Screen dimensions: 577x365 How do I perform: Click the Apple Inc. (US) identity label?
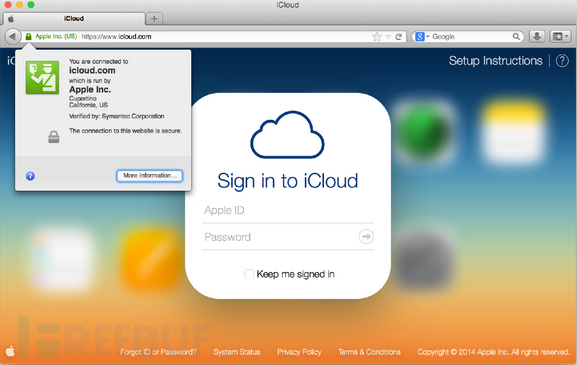(x=56, y=36)
